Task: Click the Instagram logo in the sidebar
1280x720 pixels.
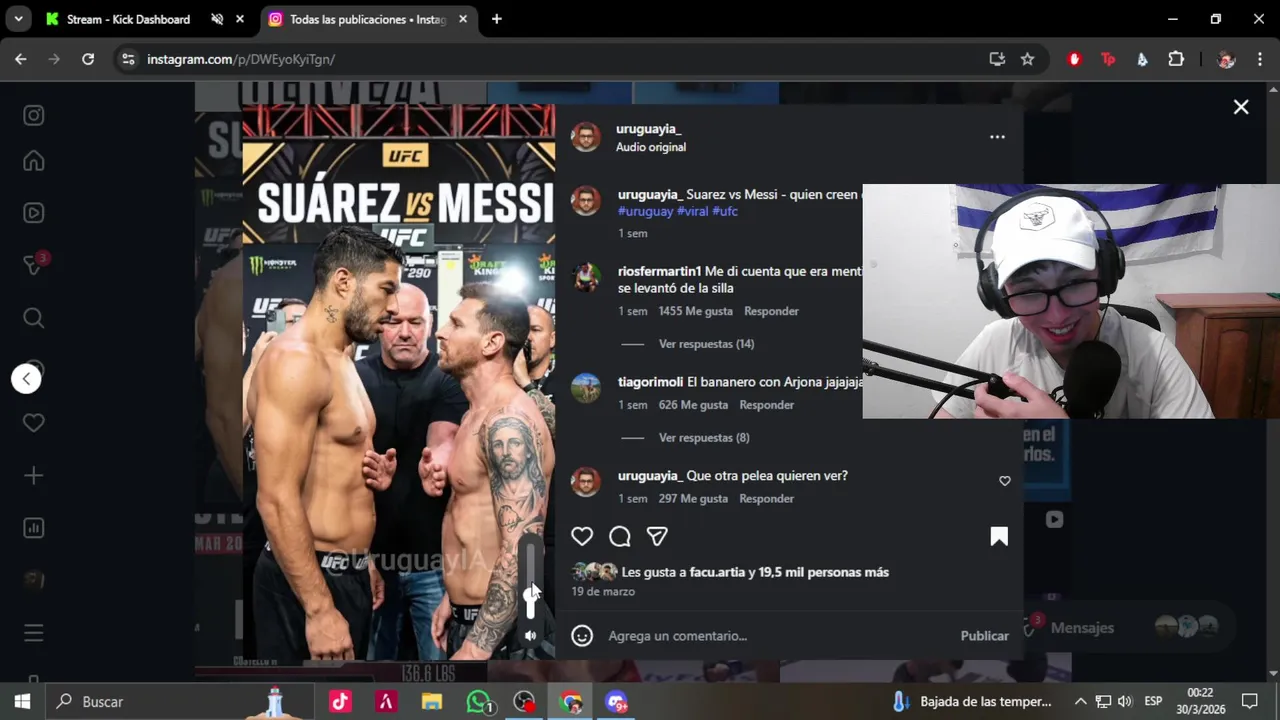Action: click(x=34, y=115)
